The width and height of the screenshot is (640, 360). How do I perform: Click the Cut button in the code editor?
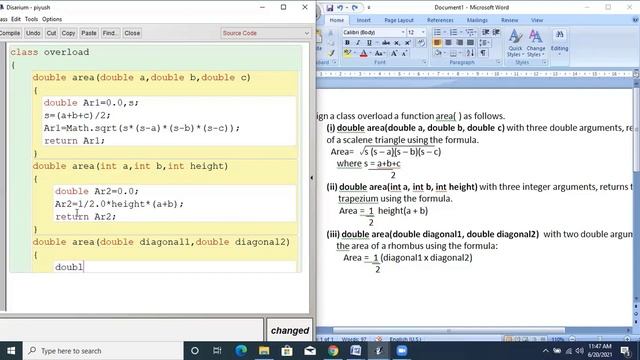click(51, 33)
